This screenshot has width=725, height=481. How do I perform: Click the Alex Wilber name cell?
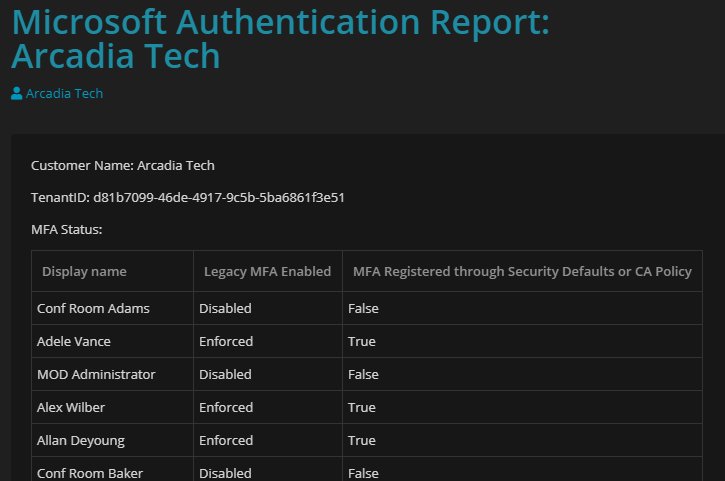pyautogui.click(x=71, y=407)
